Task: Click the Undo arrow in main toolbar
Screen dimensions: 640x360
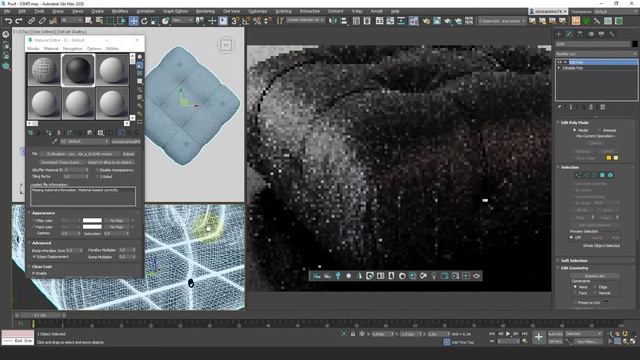Action: pyautogui.click(x=9, y=20)
